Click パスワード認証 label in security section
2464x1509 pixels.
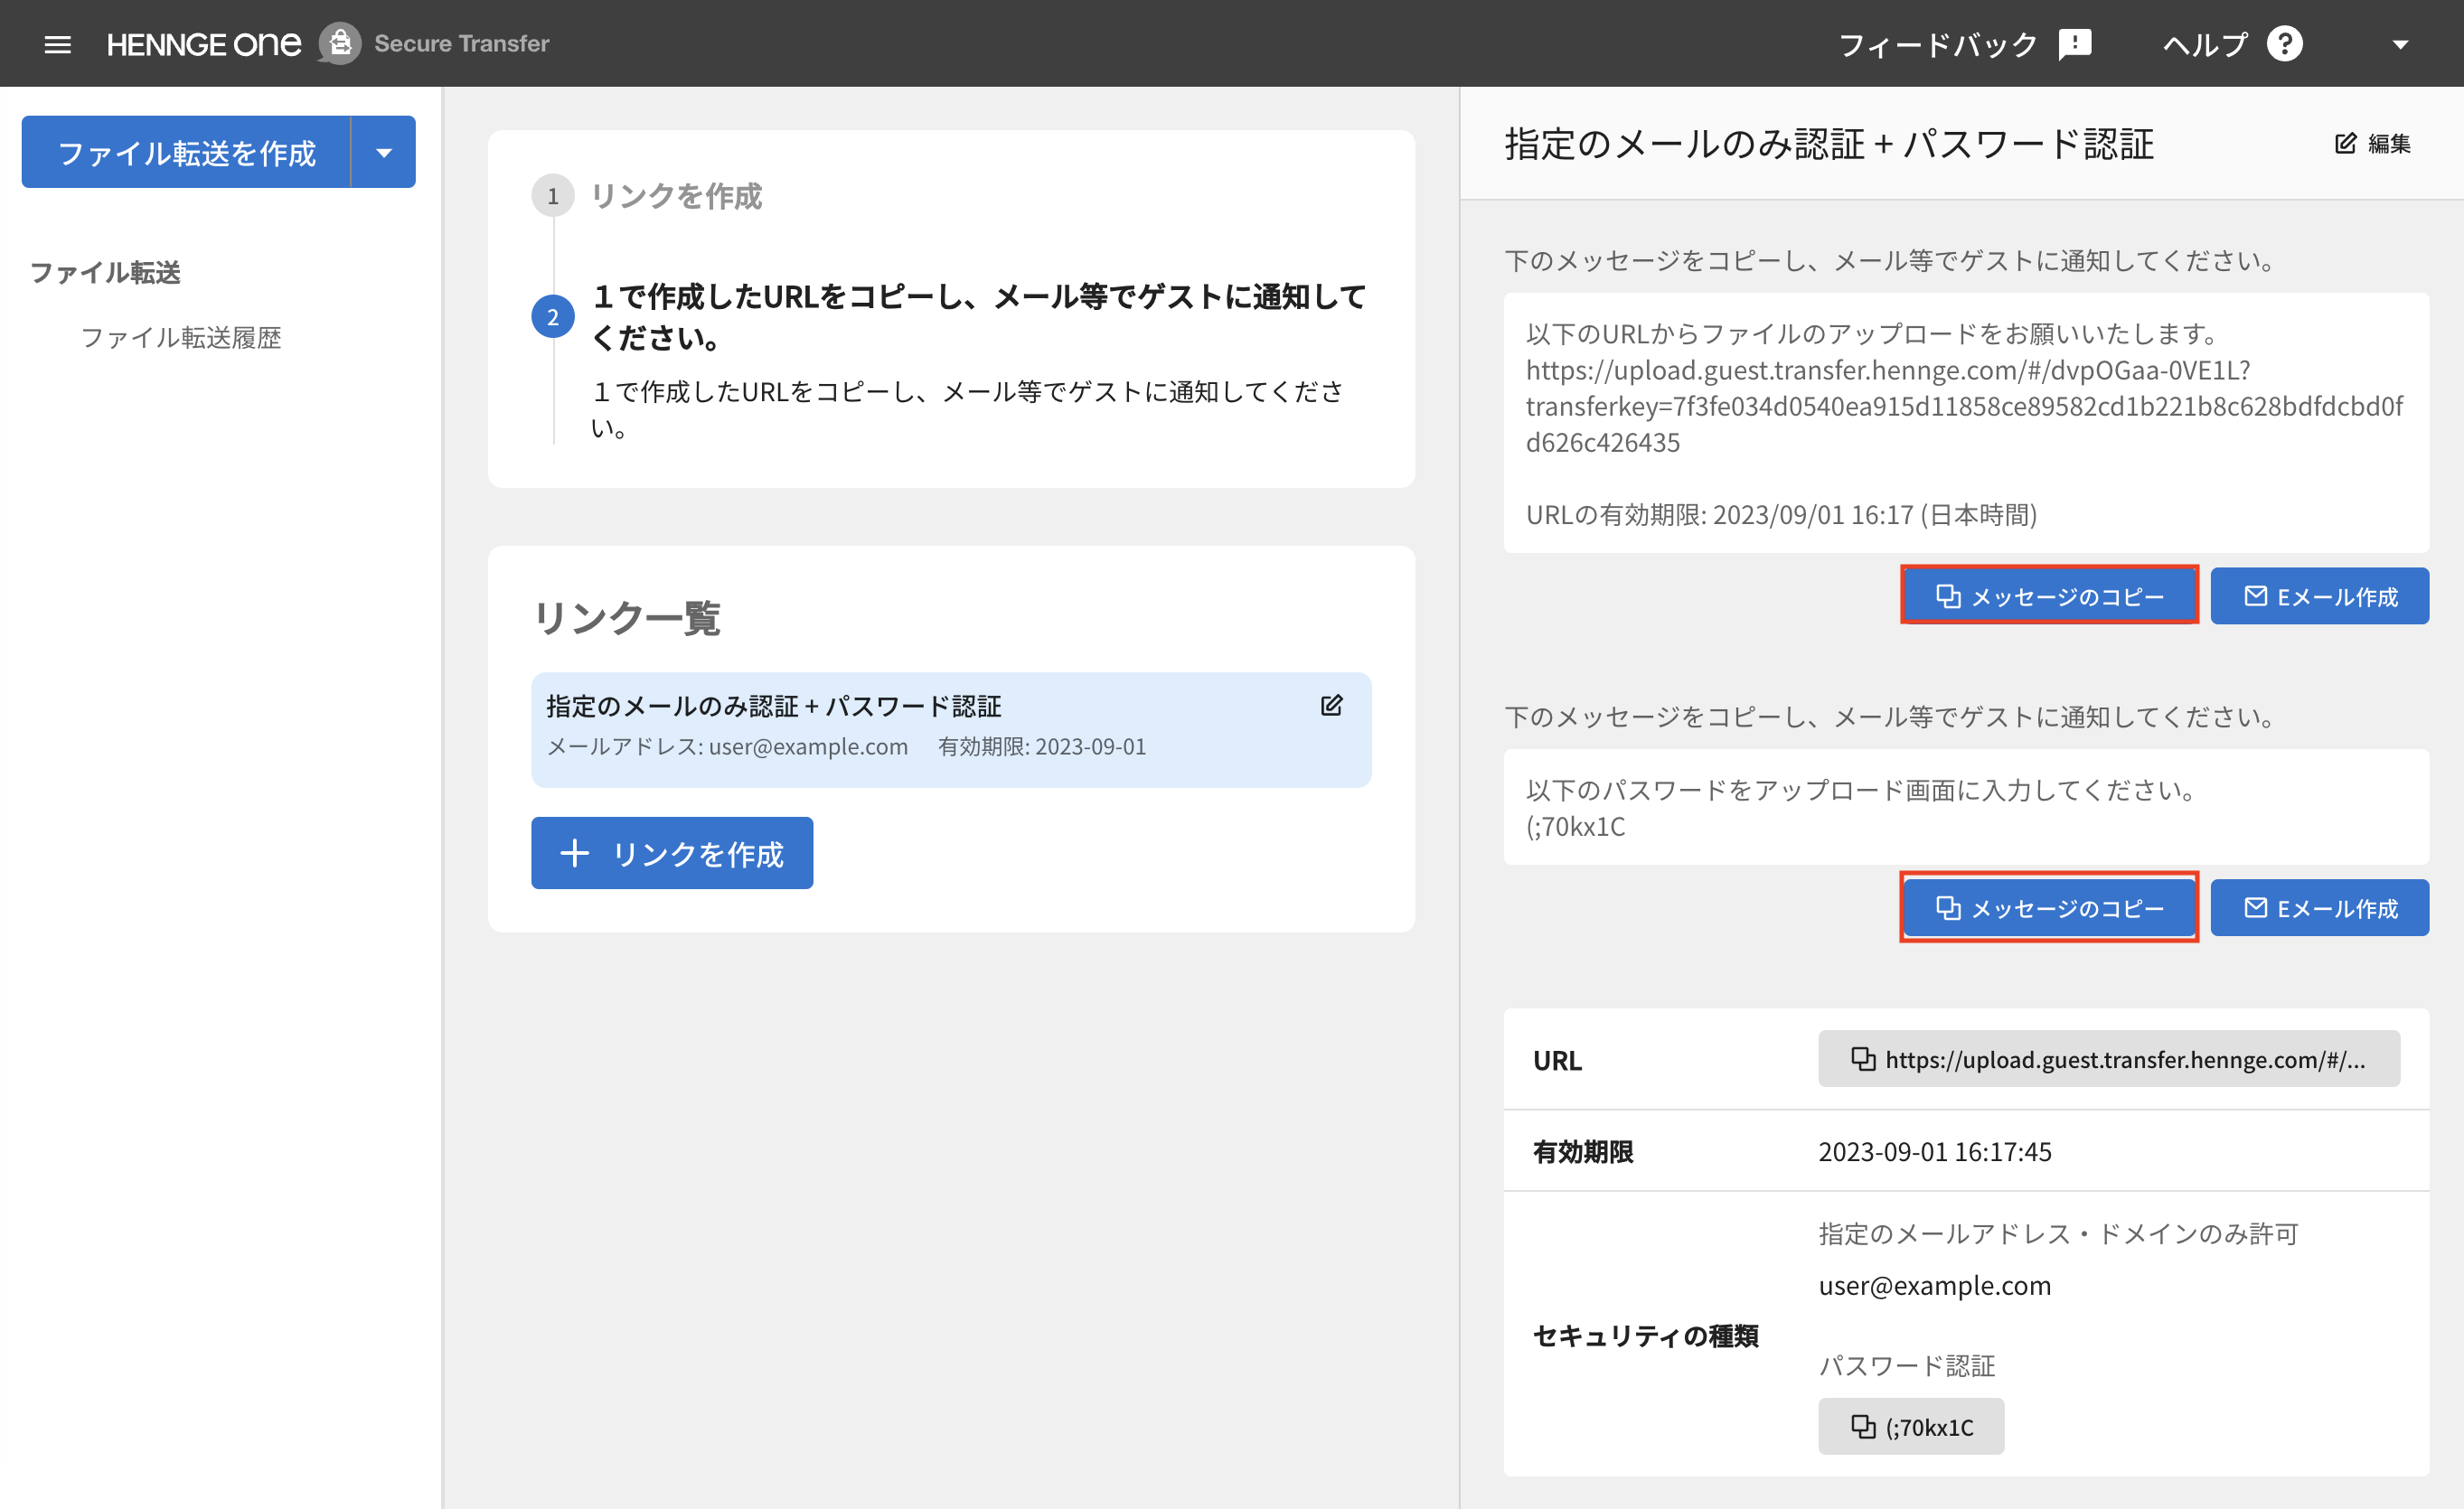[1907, 1365]
